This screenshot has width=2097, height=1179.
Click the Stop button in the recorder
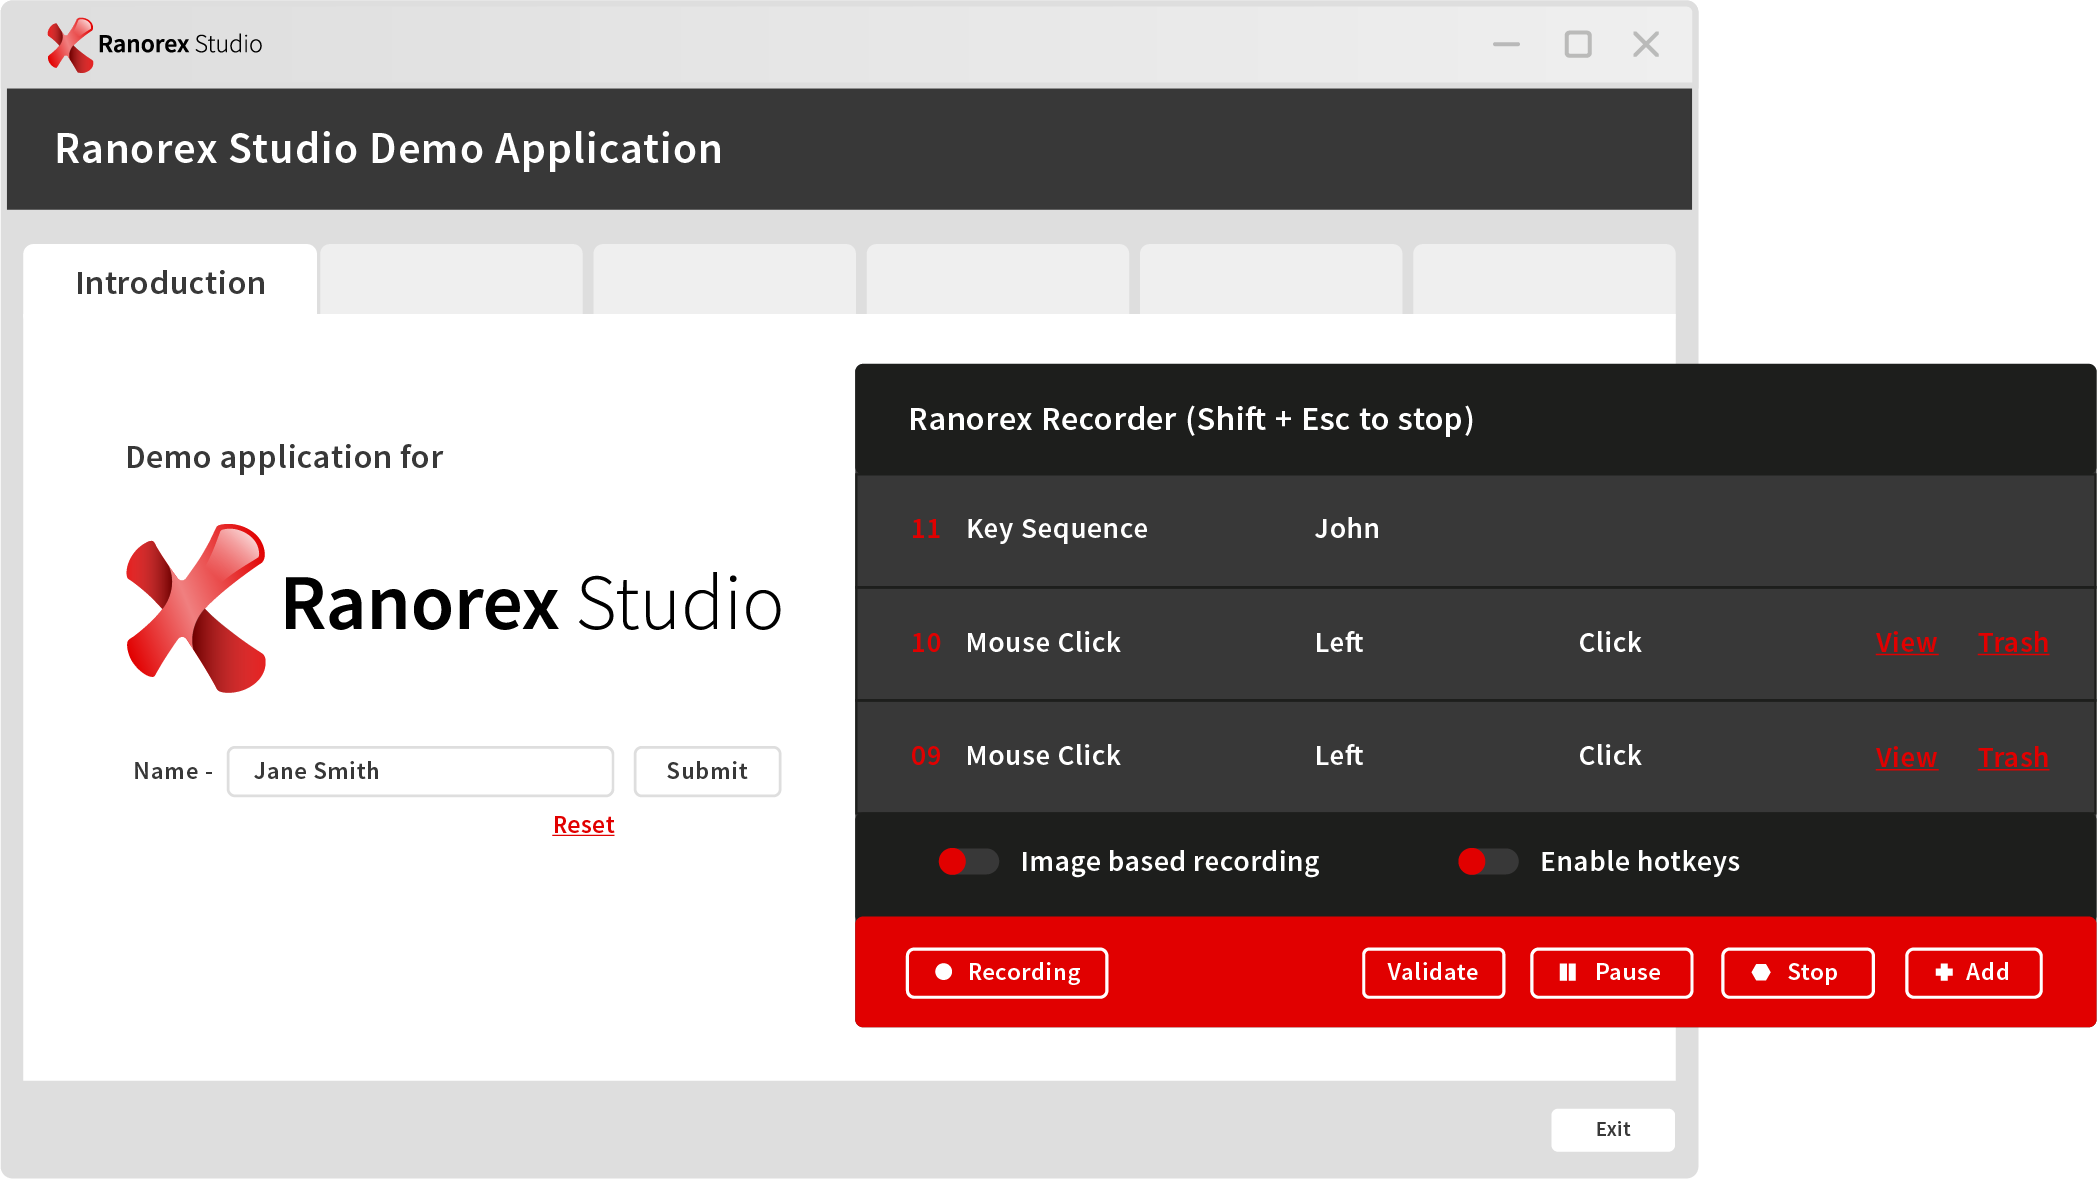pyautogui.click(x=1797, y=973)
